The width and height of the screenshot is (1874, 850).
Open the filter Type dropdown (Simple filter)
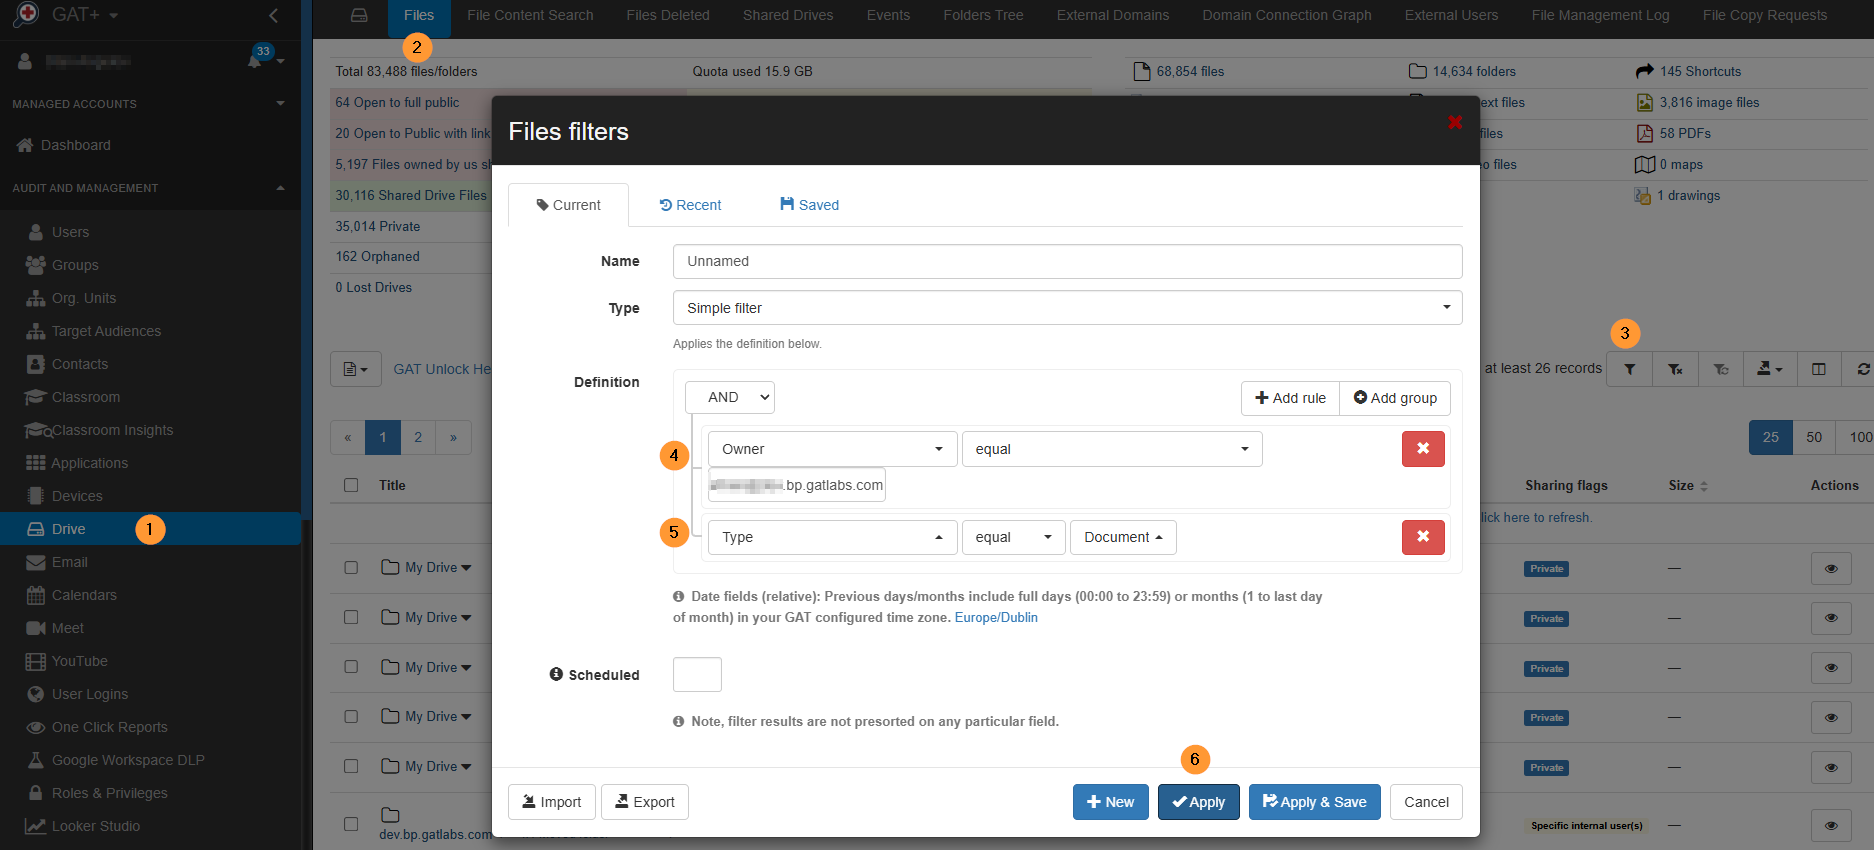coord(1067,308)
